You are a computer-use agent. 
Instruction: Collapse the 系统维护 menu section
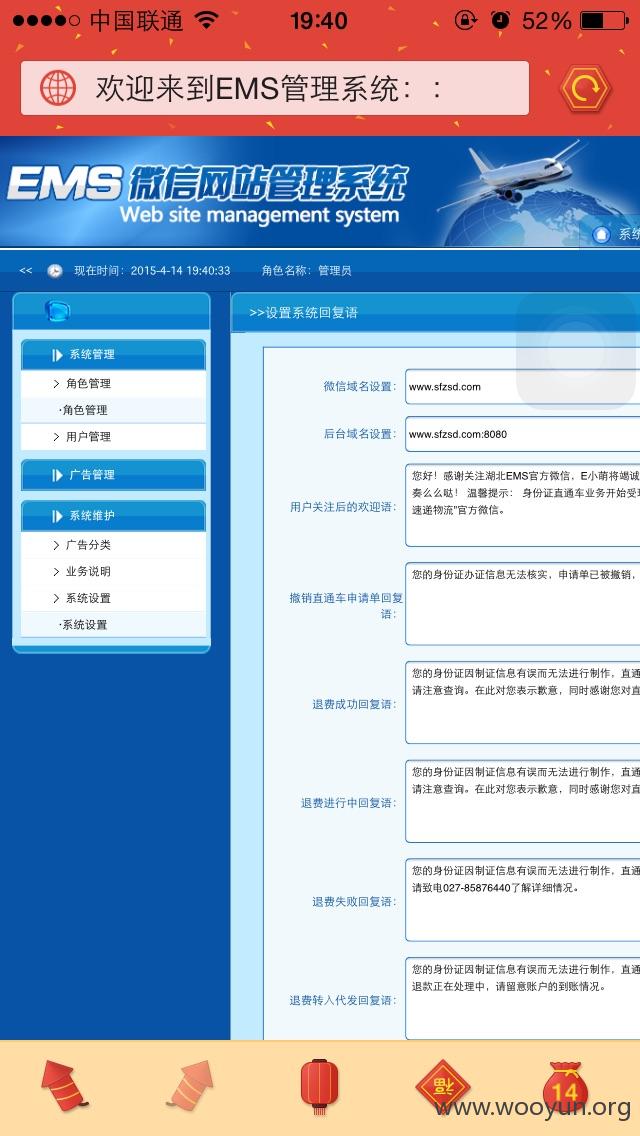(113, 516)
